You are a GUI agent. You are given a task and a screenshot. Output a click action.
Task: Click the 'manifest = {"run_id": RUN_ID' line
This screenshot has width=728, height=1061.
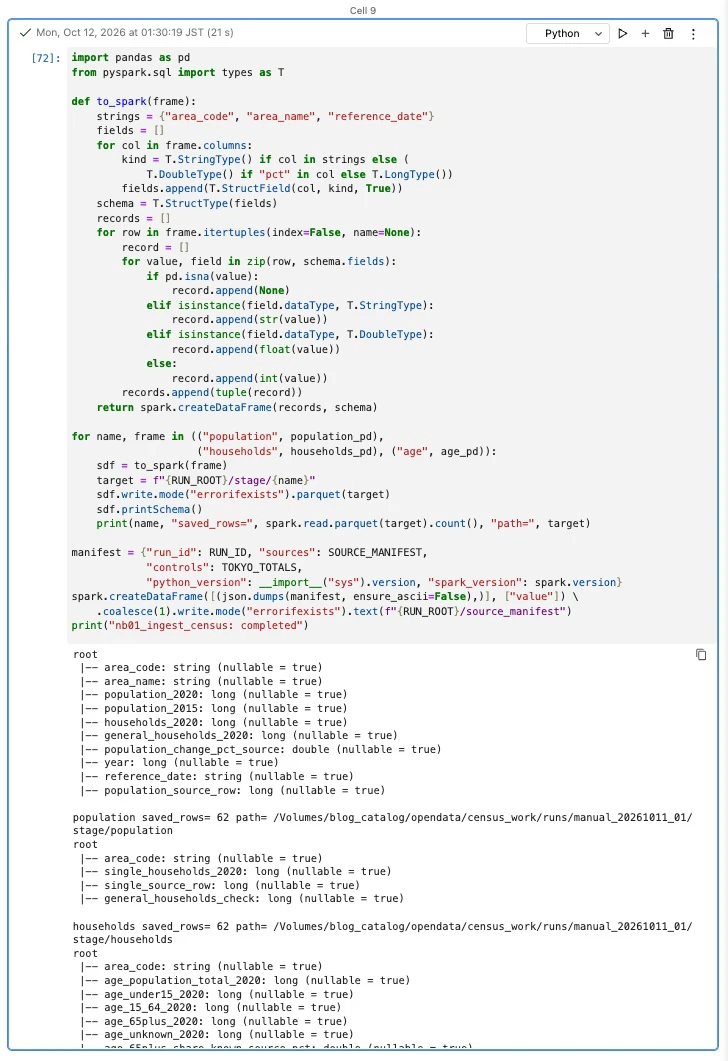[x=250, y=553]
